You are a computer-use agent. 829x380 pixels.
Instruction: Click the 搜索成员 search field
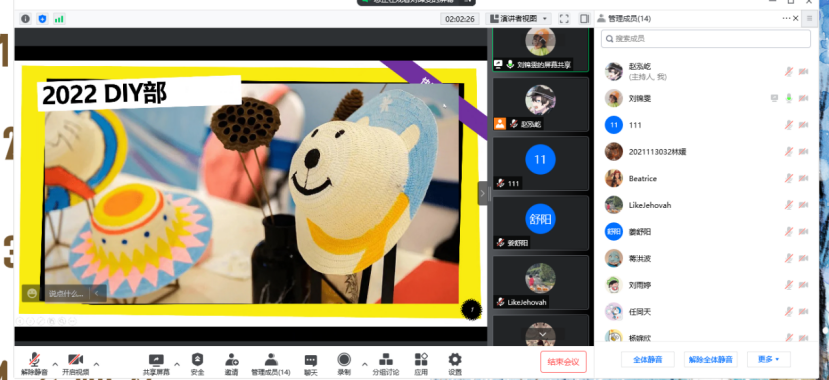pos(706,39)
